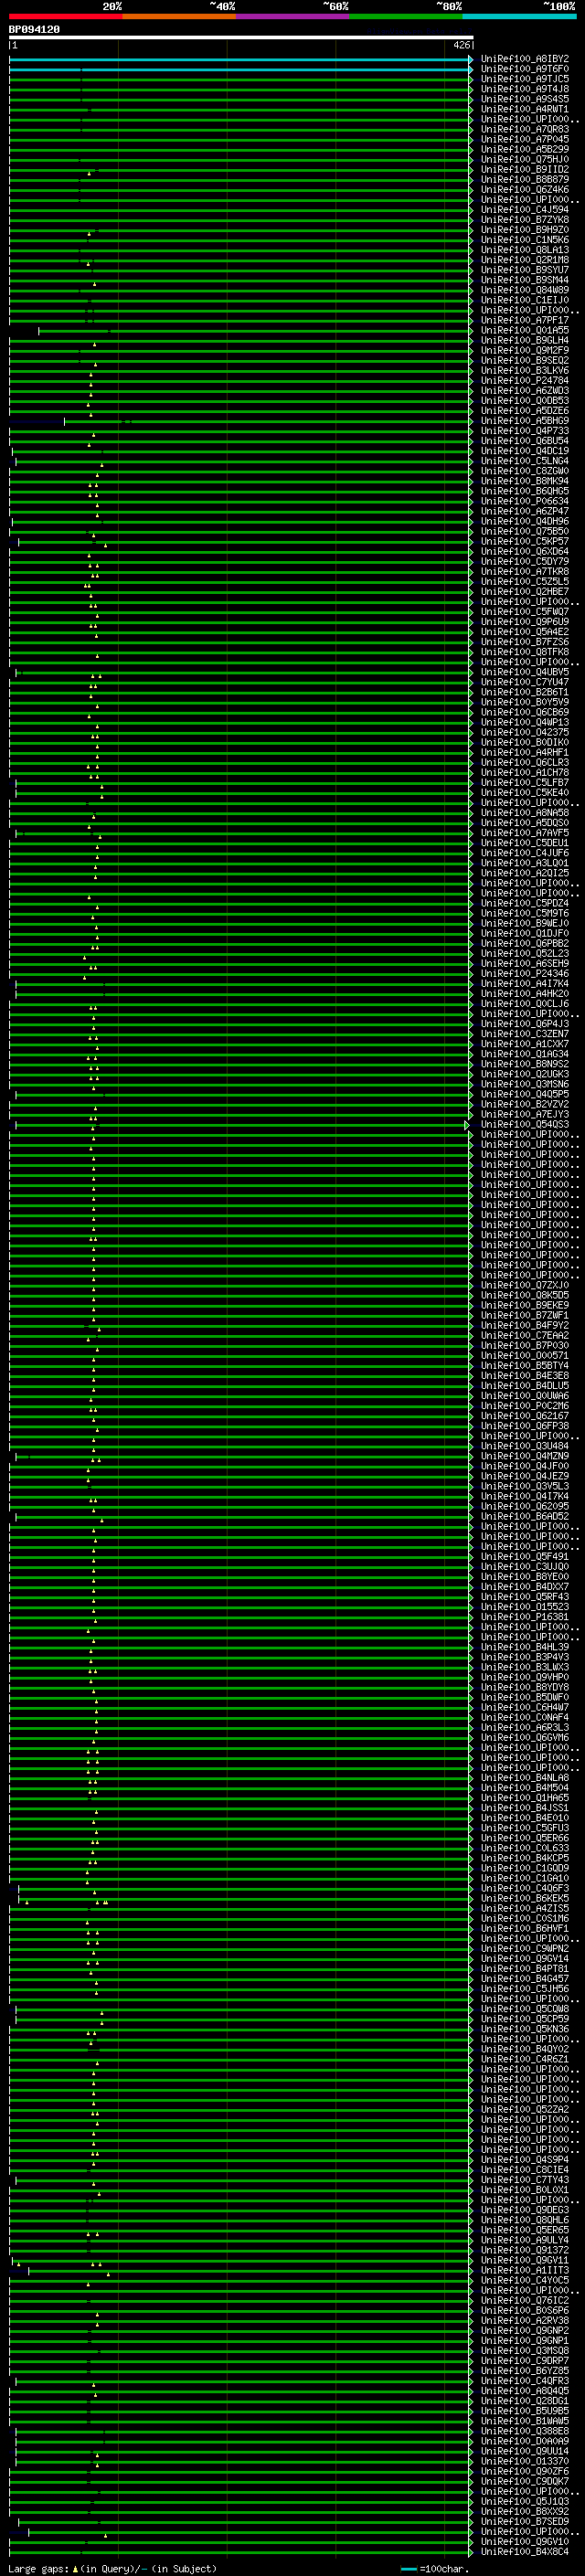The height and width of the screenshot is (2576, 585).
Task: Click the UniRef100_Q9GNP2 label
Action: [x=525, y=2330]
